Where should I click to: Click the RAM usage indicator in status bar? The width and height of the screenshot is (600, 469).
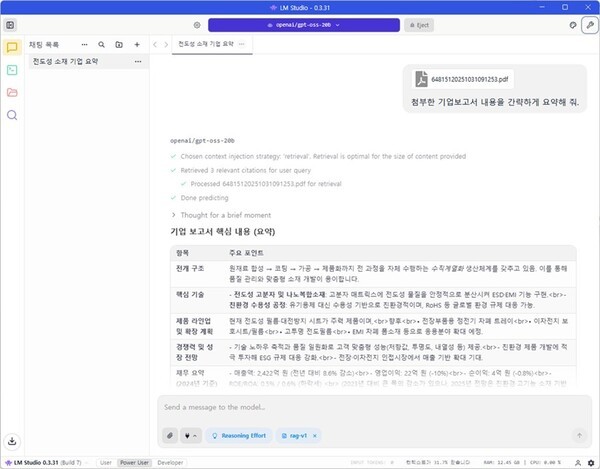(502, 463)
